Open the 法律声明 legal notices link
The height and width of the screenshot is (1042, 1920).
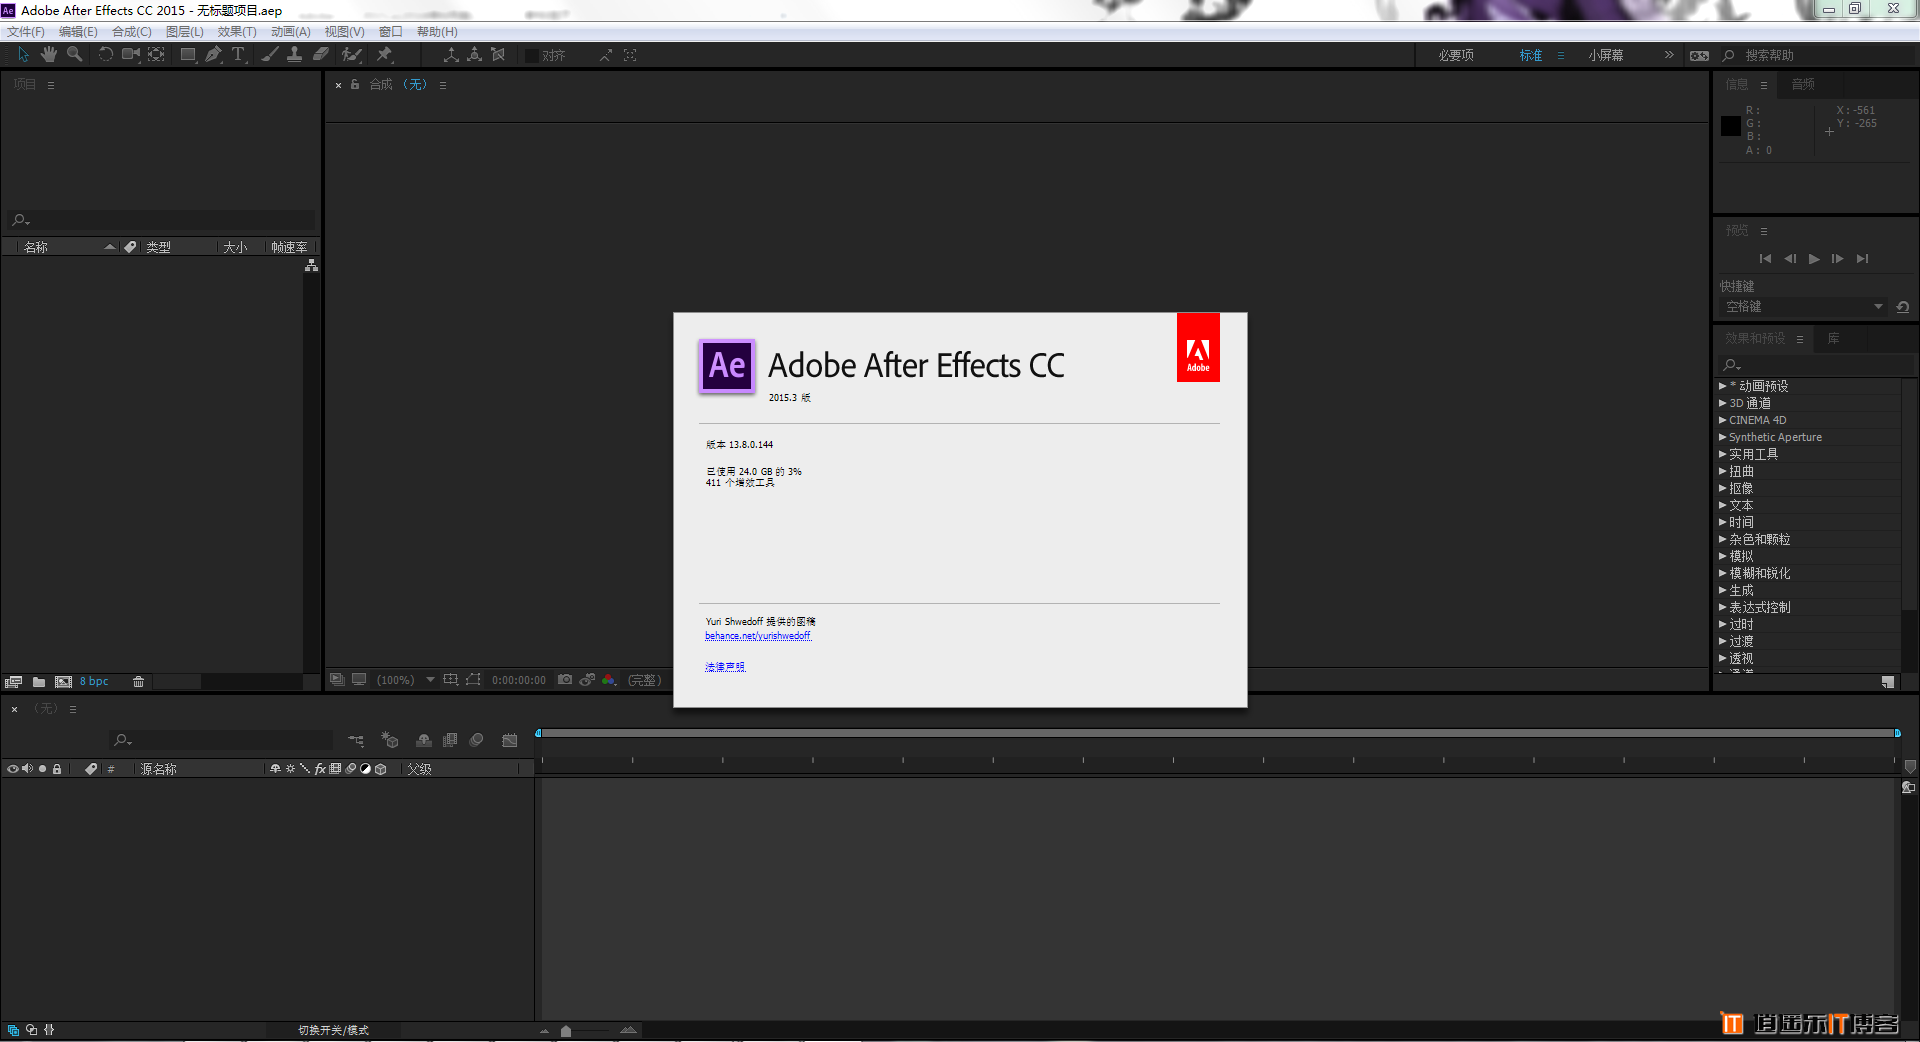(x=725, y=667)
